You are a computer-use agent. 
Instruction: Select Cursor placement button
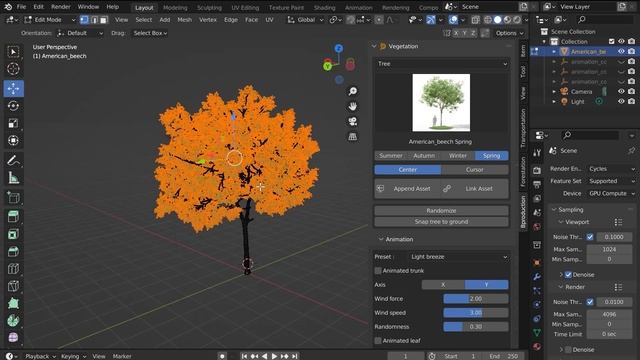(475, 169)
